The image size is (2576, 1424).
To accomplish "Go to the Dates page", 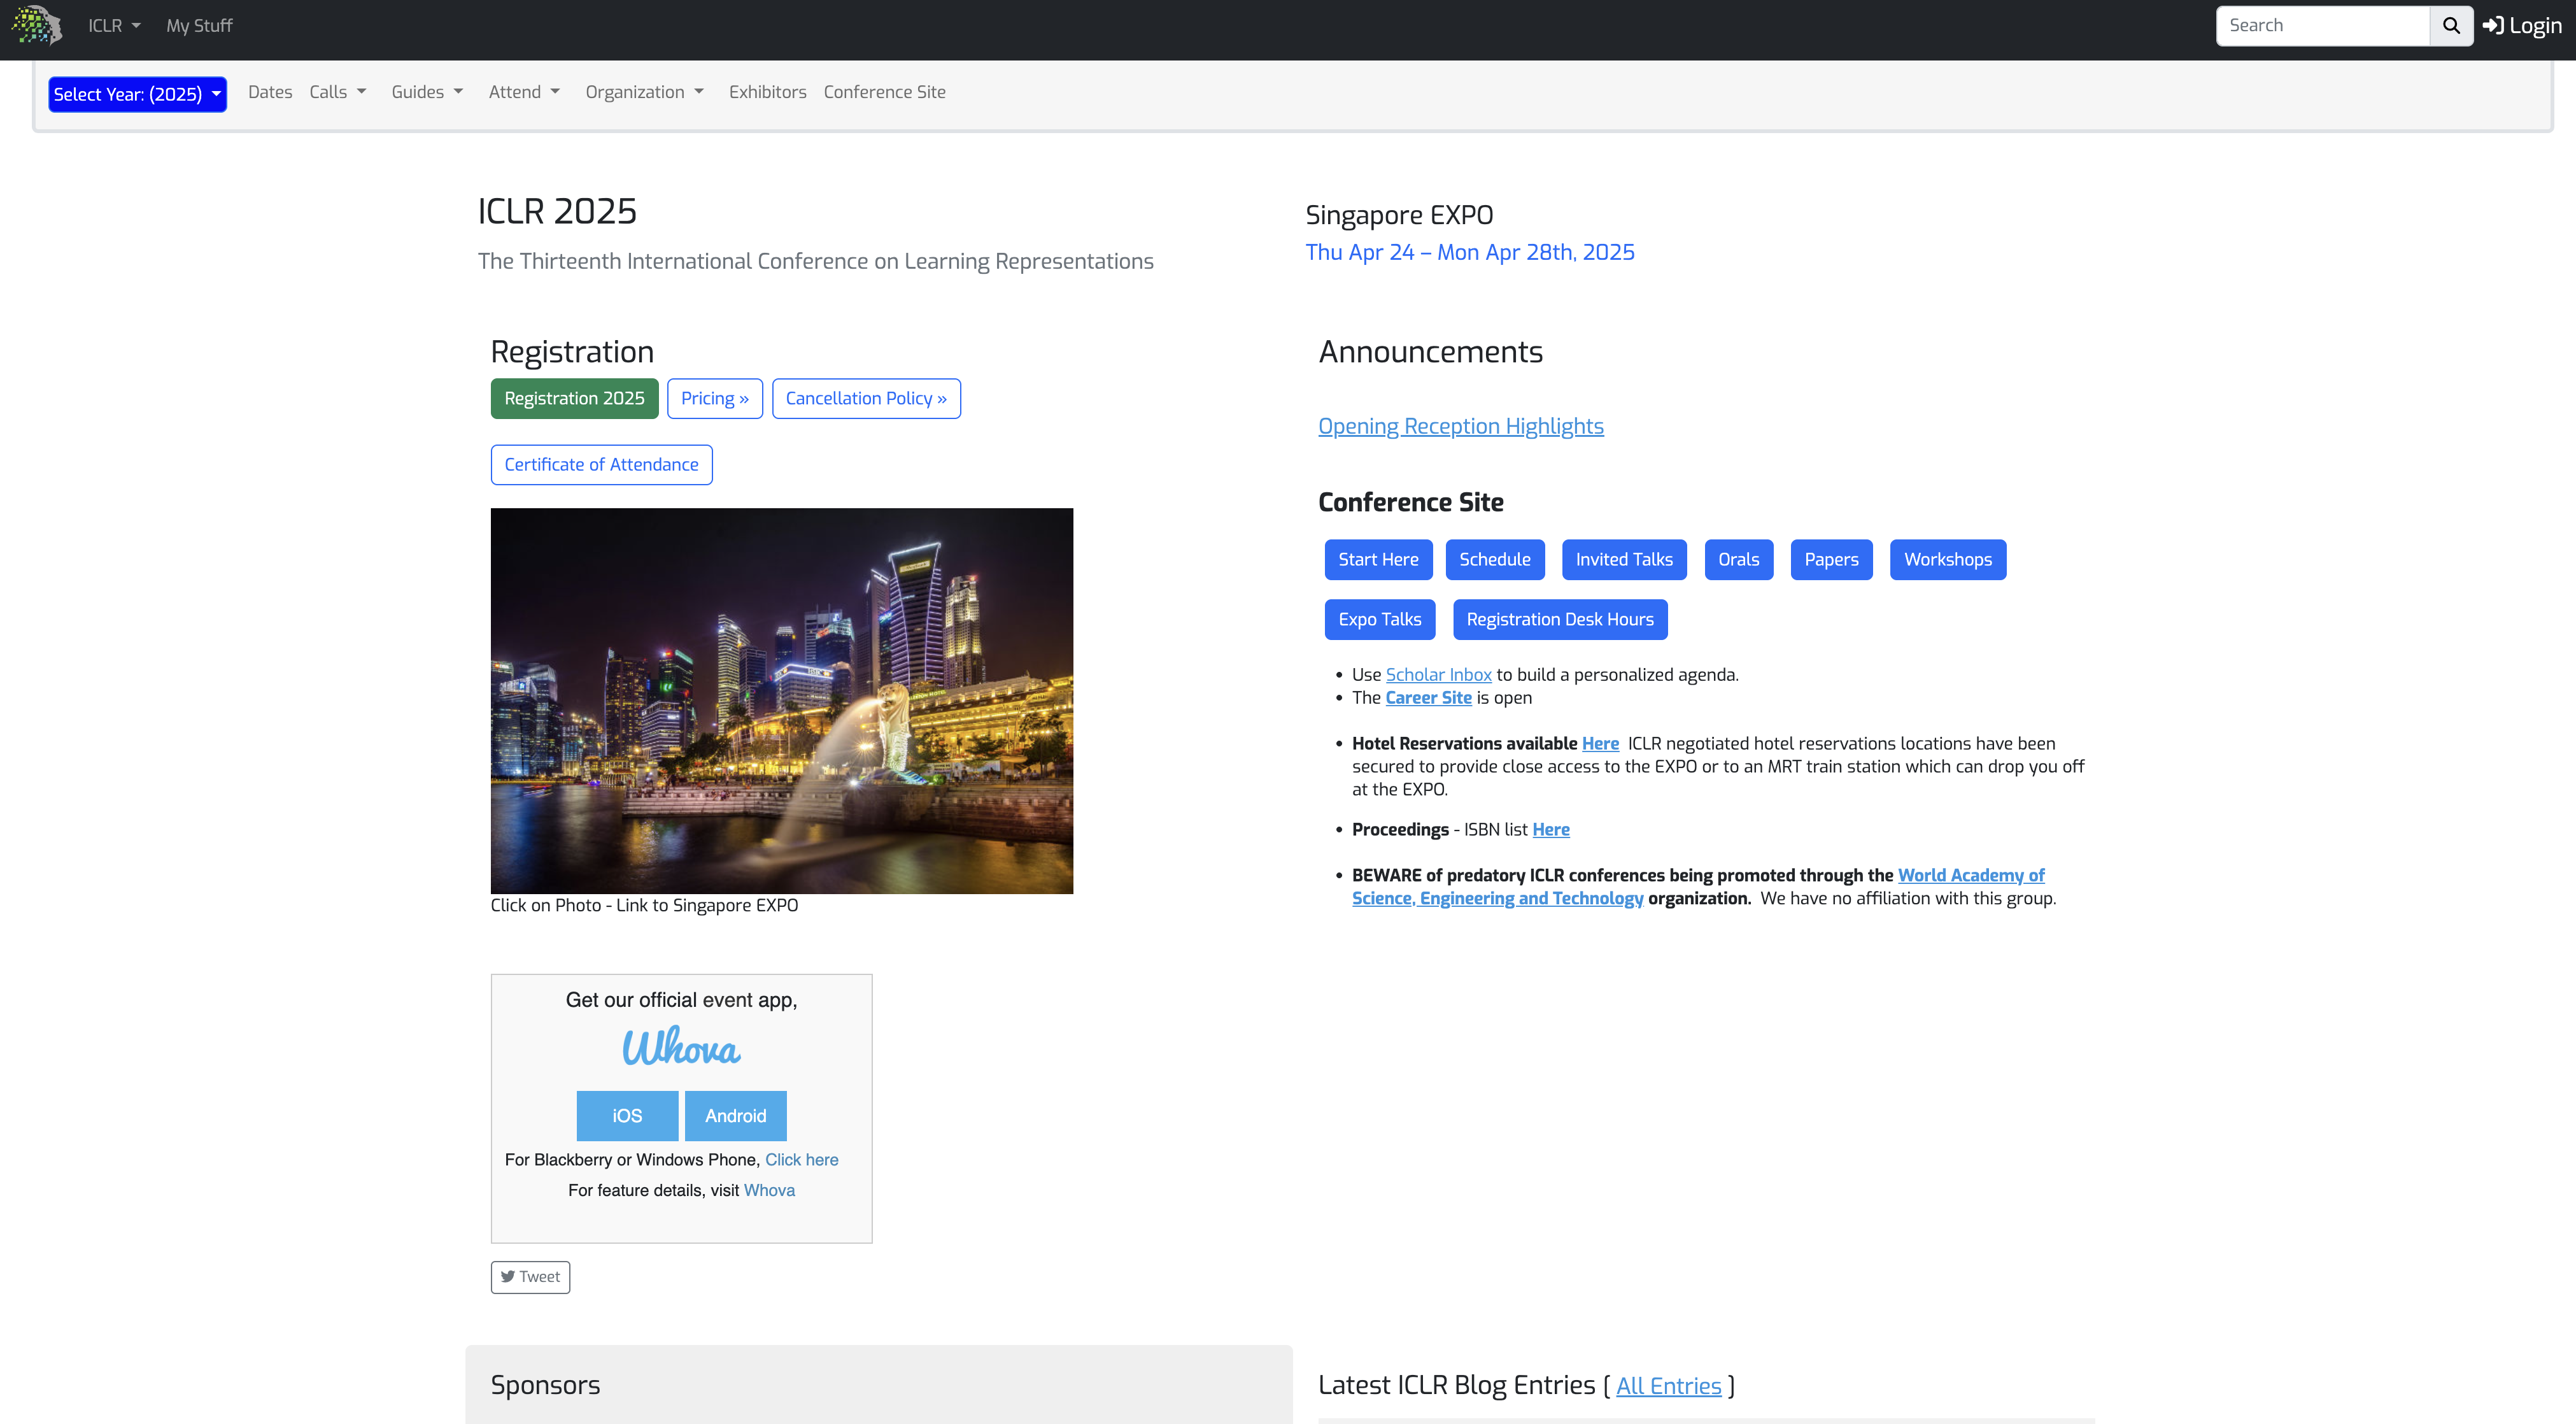I will pyautogui.click(x=270, y=92).
